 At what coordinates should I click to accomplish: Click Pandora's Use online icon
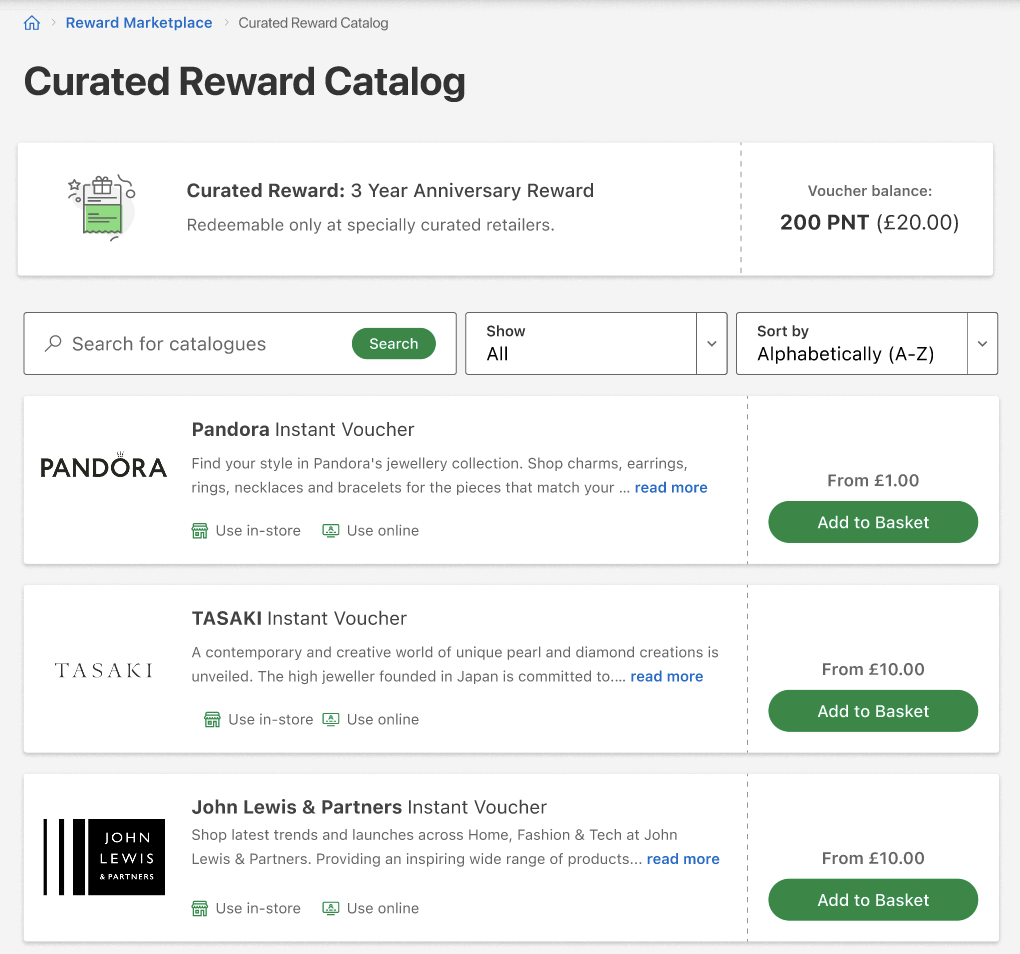point(330,529)
